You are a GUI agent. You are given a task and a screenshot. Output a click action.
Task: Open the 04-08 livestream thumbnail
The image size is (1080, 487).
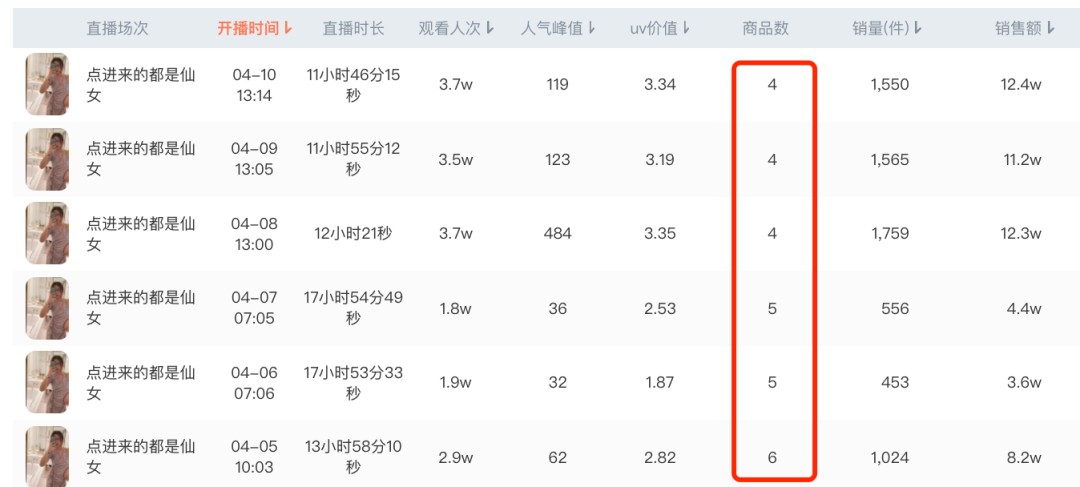48,234
